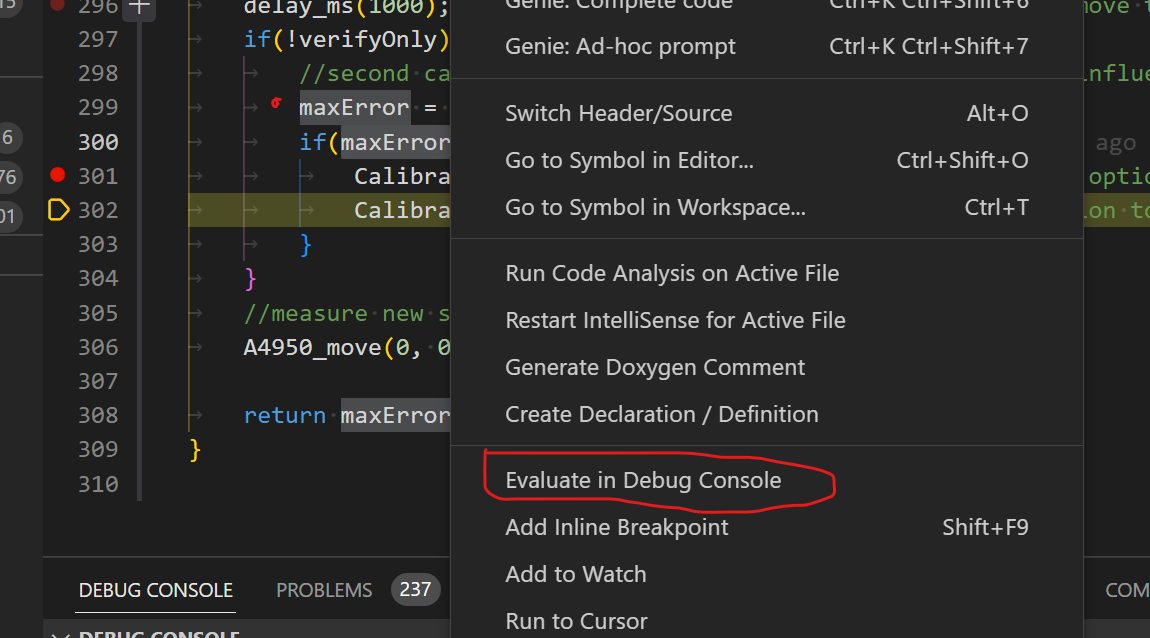Click line number 308 in the gutter
The height and width of the screenshot is (638, 1150).
(98, 415)
